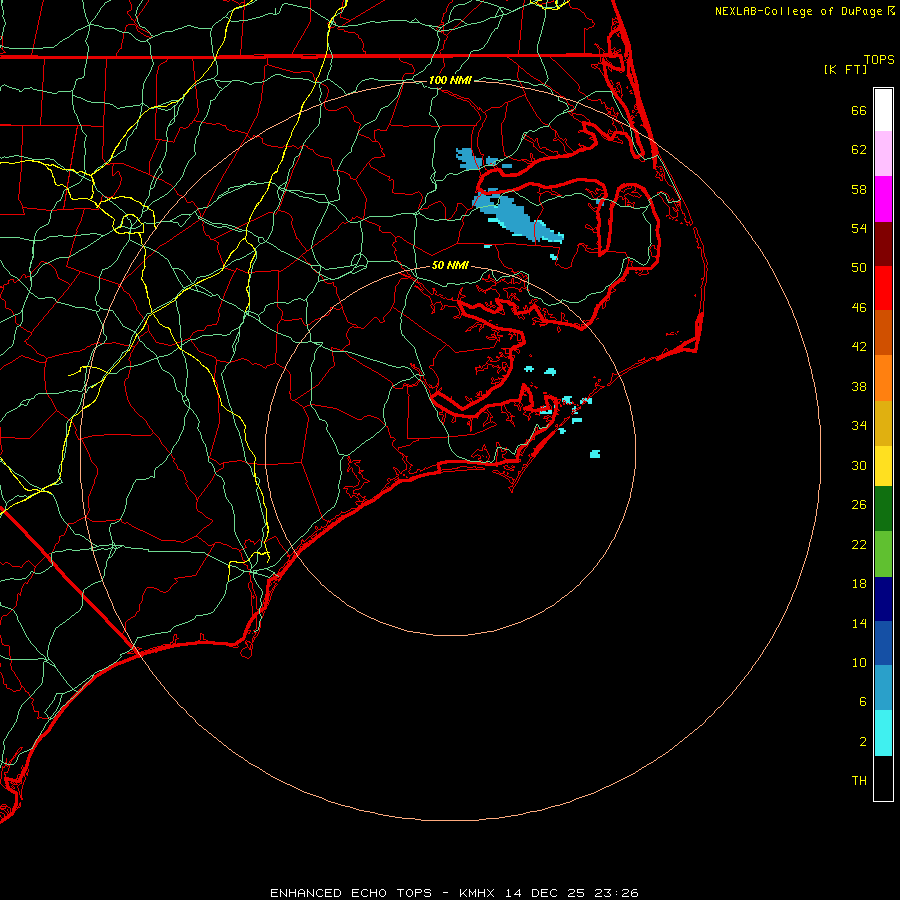Click the isolated cyan echo offshore southeast
Screen dimensions: 900x900
pyautogui.click(x=595, y=454)
